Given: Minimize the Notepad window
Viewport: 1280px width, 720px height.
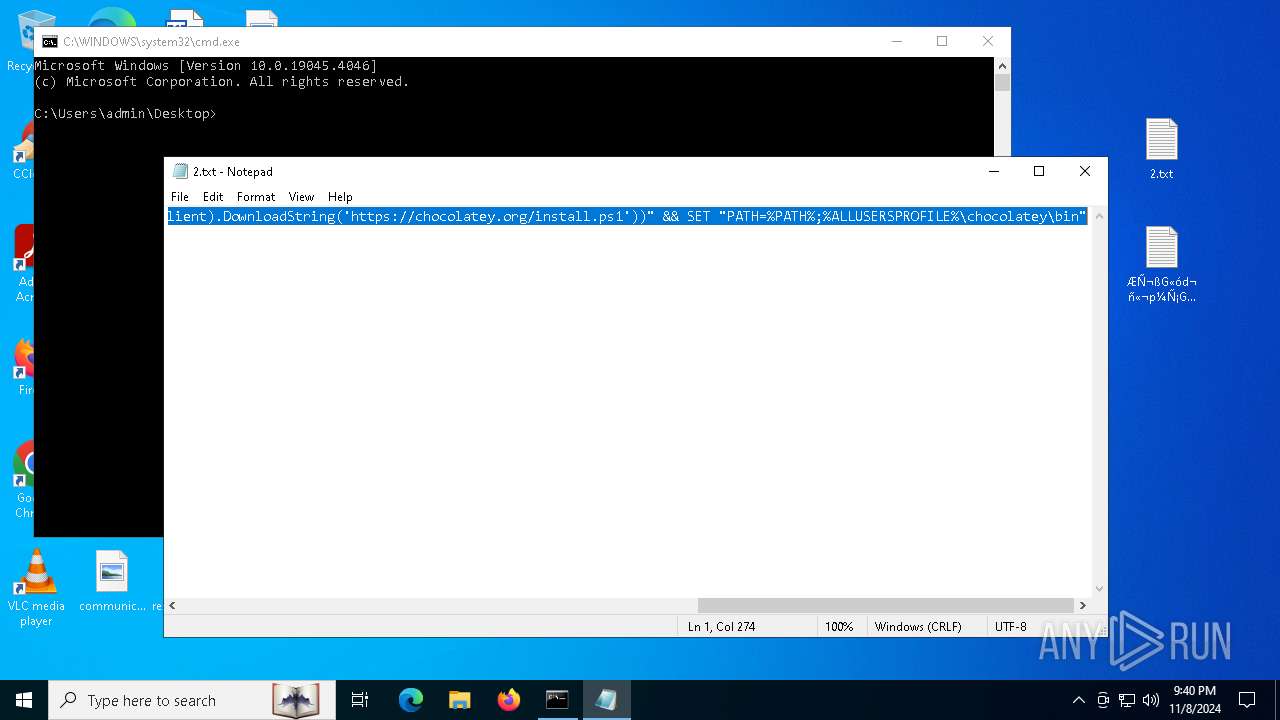Looking at the screenshot, I should point(993,171).
